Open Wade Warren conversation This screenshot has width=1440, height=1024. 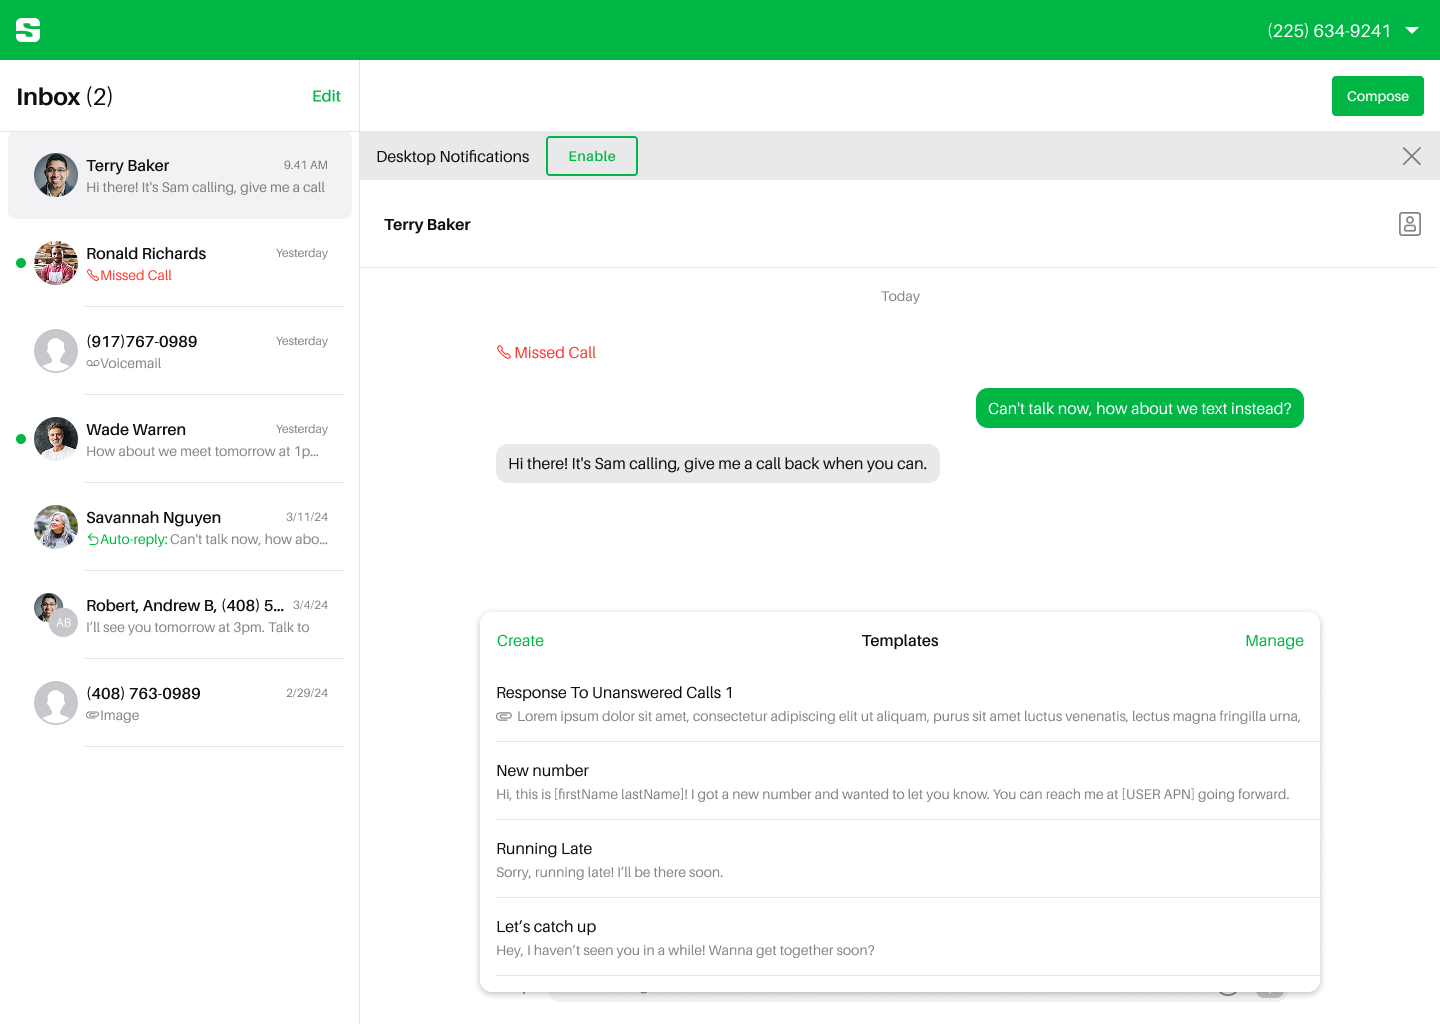click(180, 439)
